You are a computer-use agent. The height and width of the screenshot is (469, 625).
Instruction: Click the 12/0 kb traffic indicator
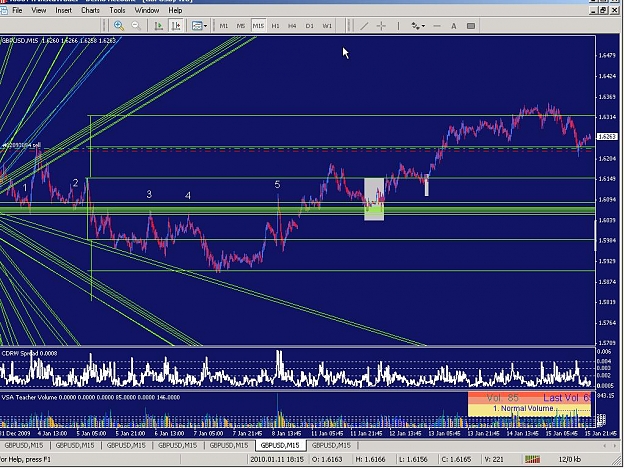(x=570, y=459)
